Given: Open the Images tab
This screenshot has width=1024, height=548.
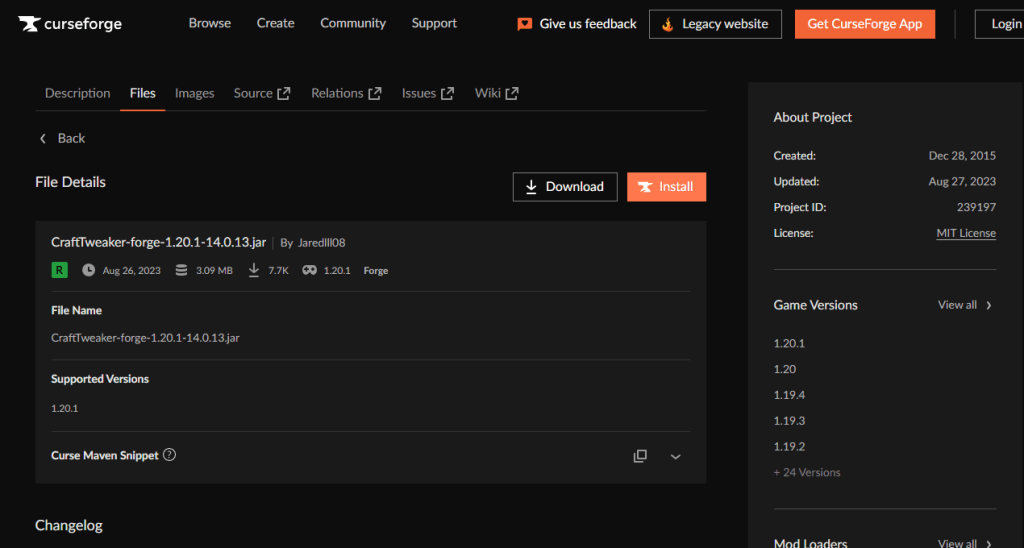Looking at the screenshot, I should click(194, 93).
